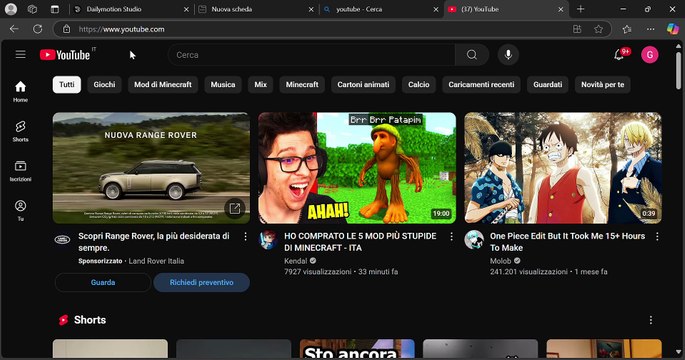Select the Tutti filter chip
The width and height of the screenshot is (685, 360).
(67, 84)
